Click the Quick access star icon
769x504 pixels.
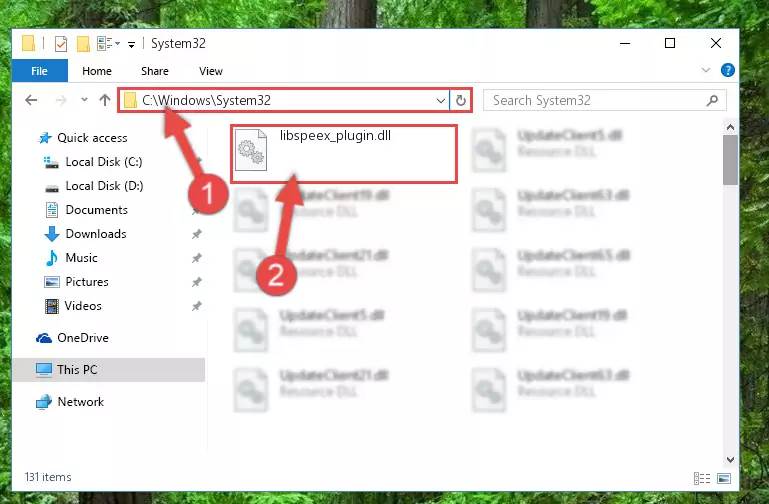coord(45,138)
